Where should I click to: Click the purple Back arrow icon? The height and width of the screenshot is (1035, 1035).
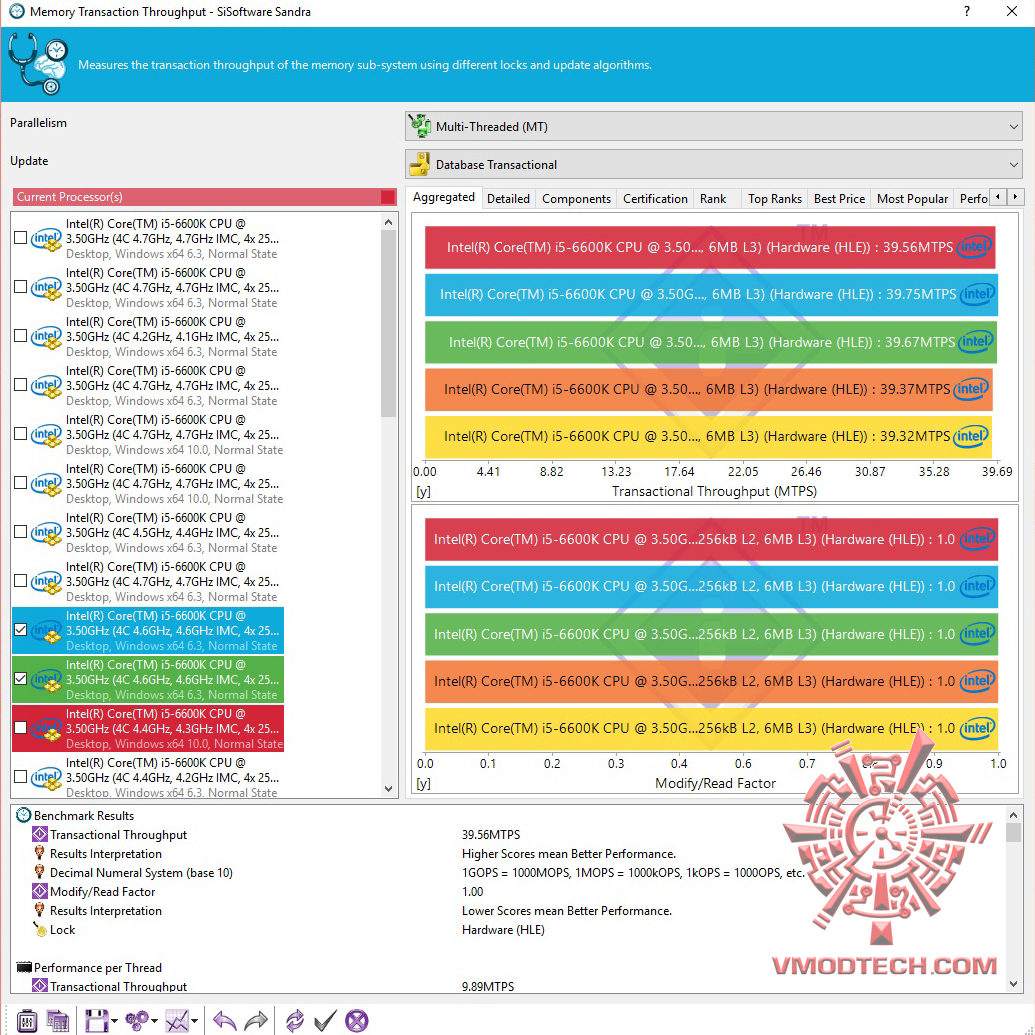point(225,1020)
